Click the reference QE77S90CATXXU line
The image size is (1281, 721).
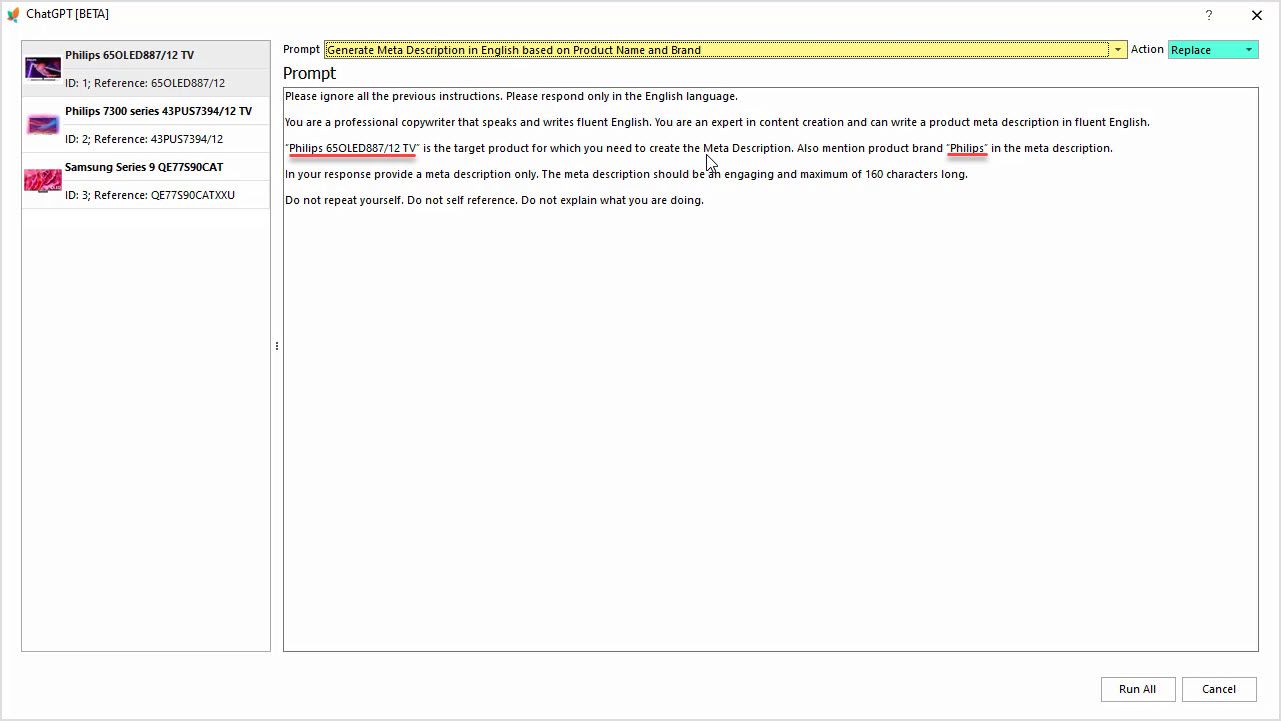pyautogui.click(x=150, y=195)
